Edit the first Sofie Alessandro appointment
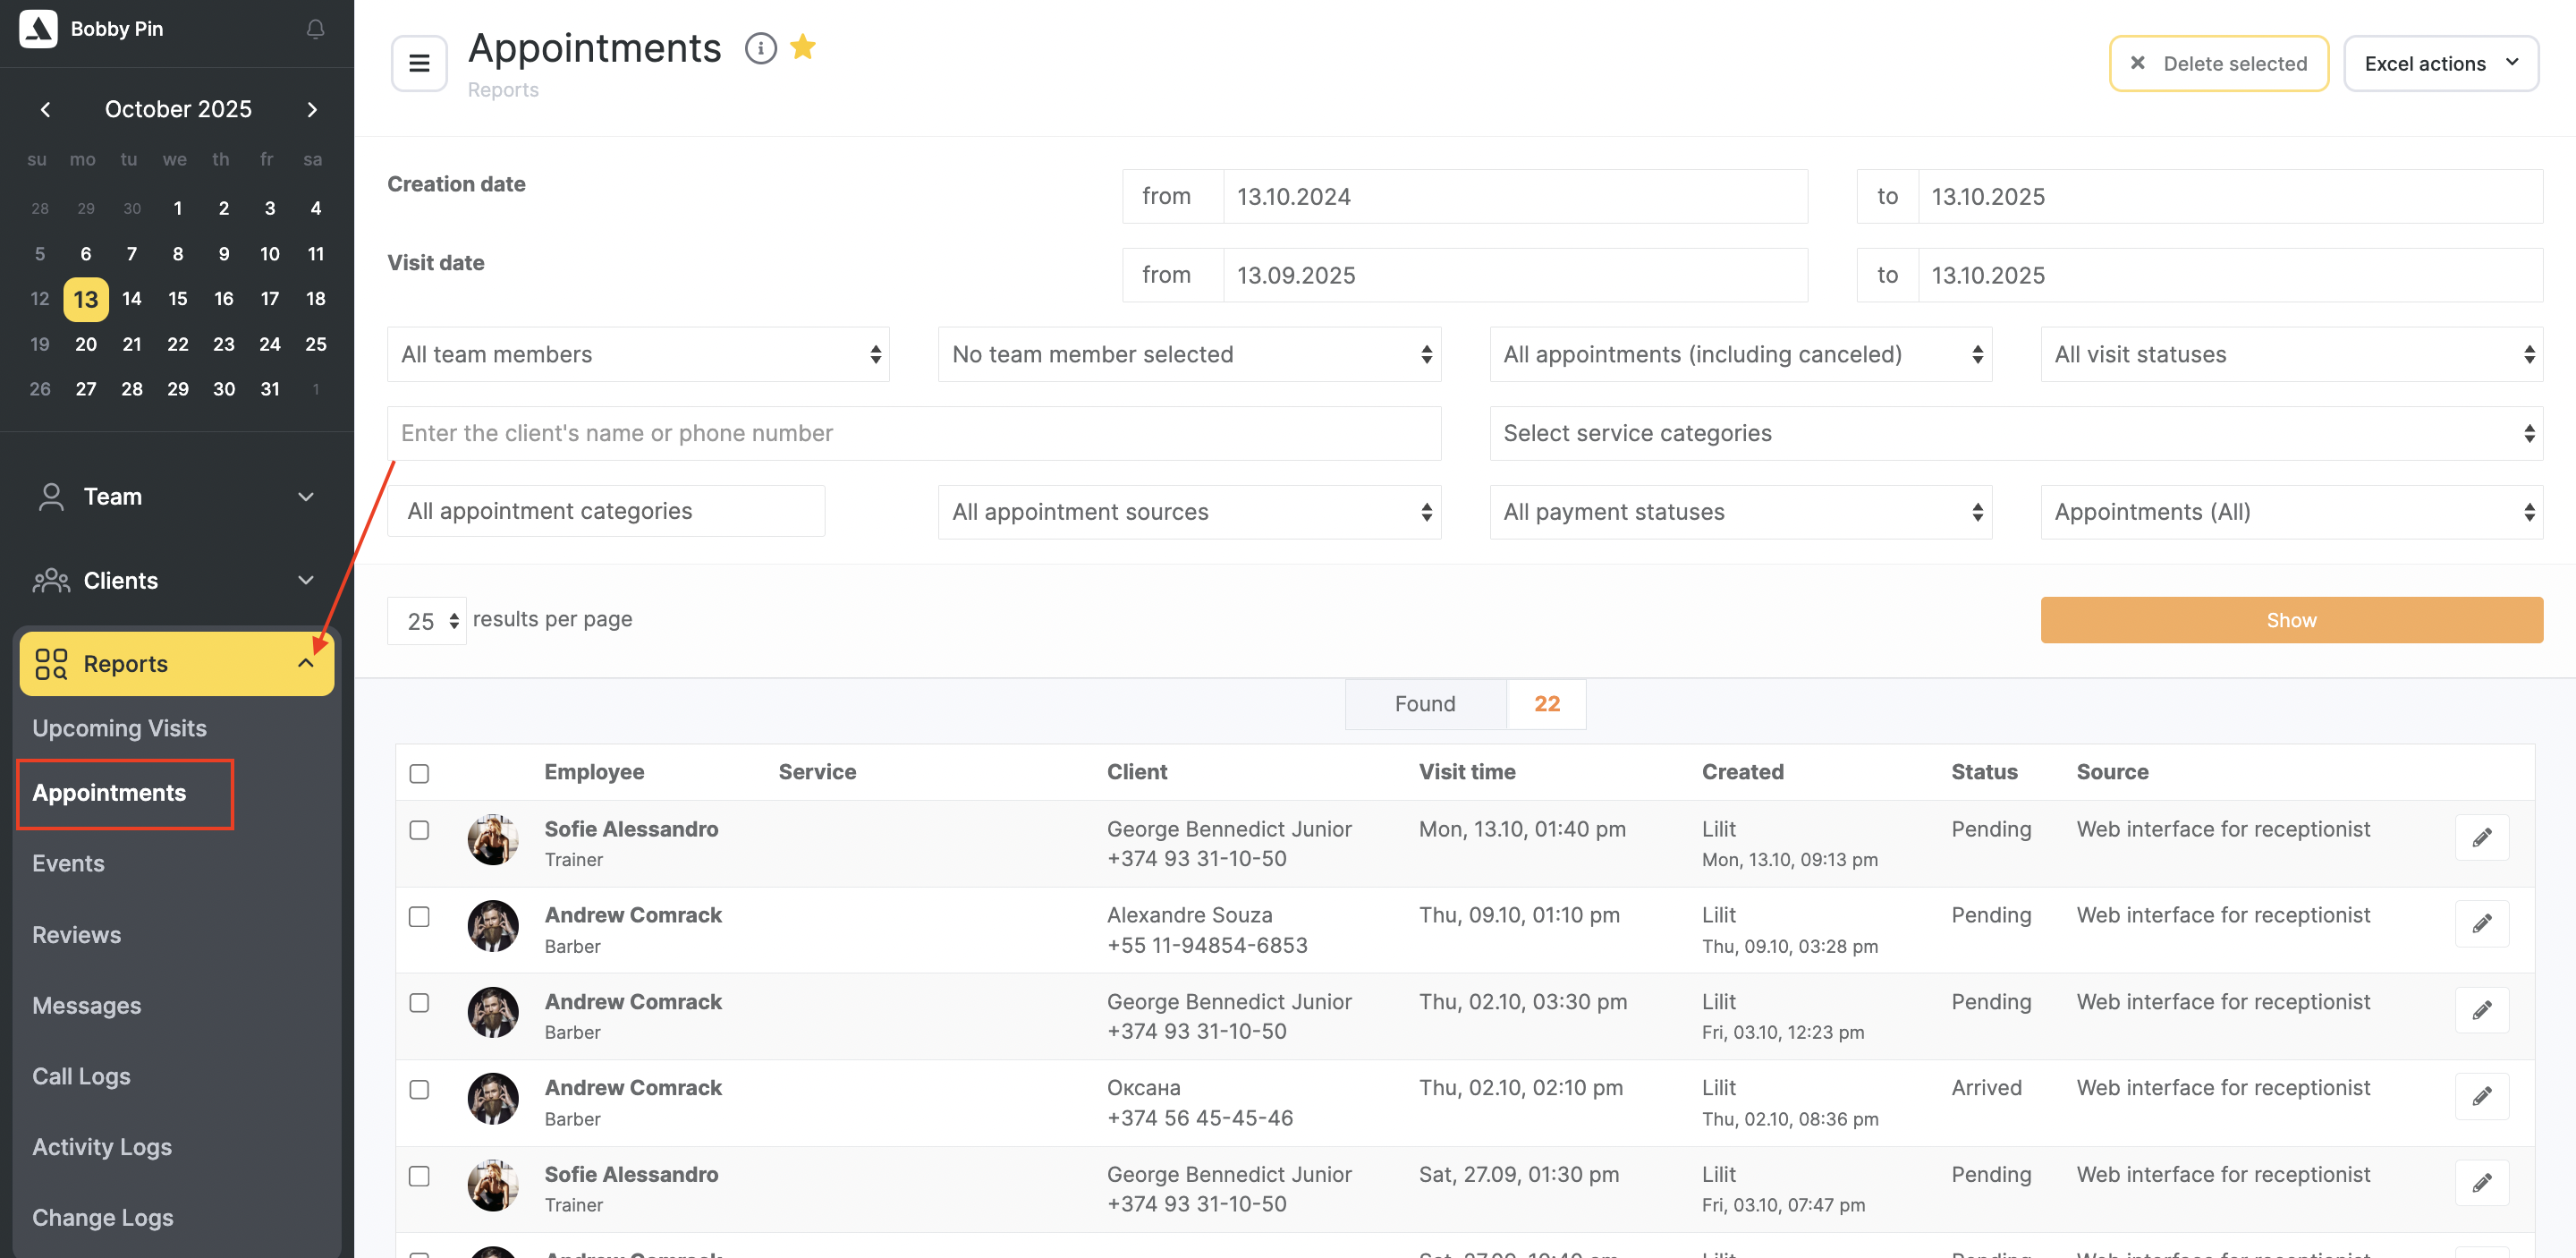Image resolution: width=2576 pixels, height=1258 pixels. (x=2481, y=837)
